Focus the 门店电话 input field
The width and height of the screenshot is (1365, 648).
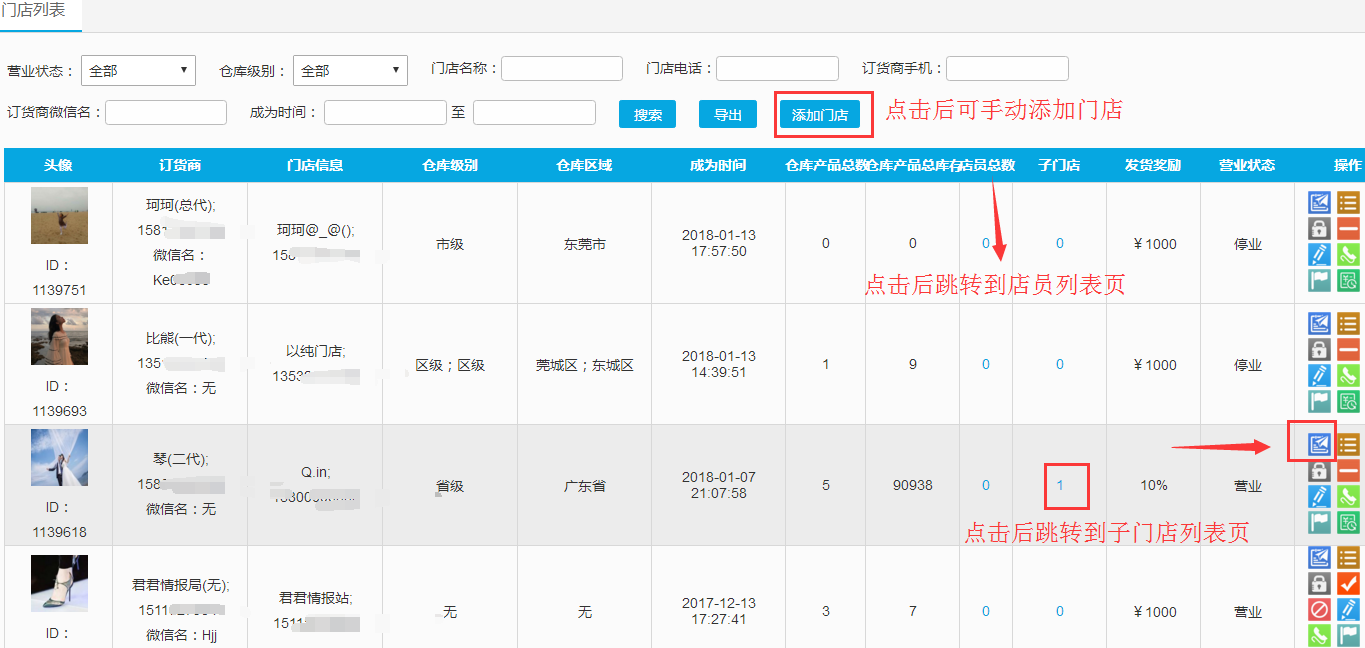click(777, 69)
